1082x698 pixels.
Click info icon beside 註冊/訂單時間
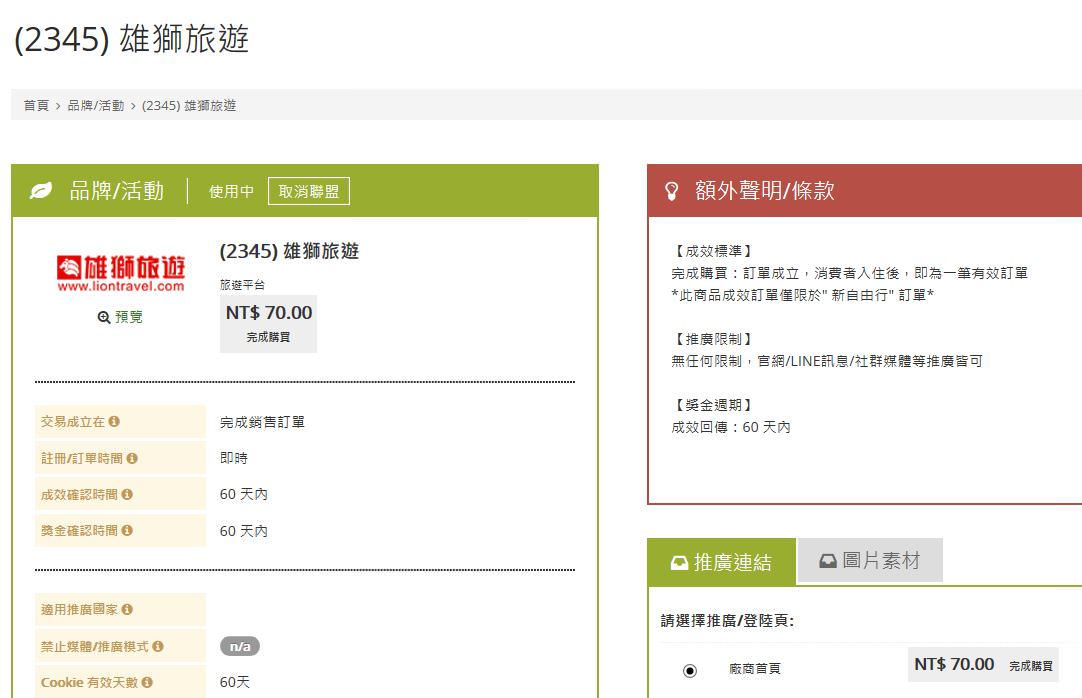132,458
